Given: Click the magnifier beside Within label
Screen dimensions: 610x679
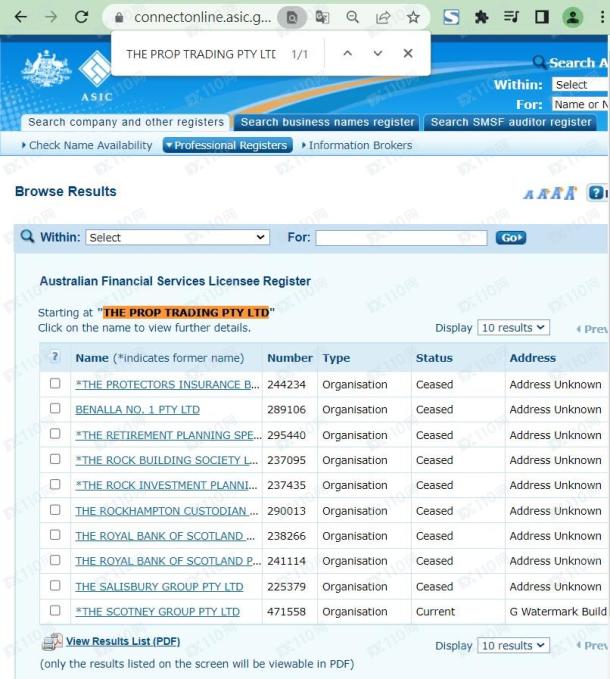Looking at the screenshot, I should [x=27, y=236].
